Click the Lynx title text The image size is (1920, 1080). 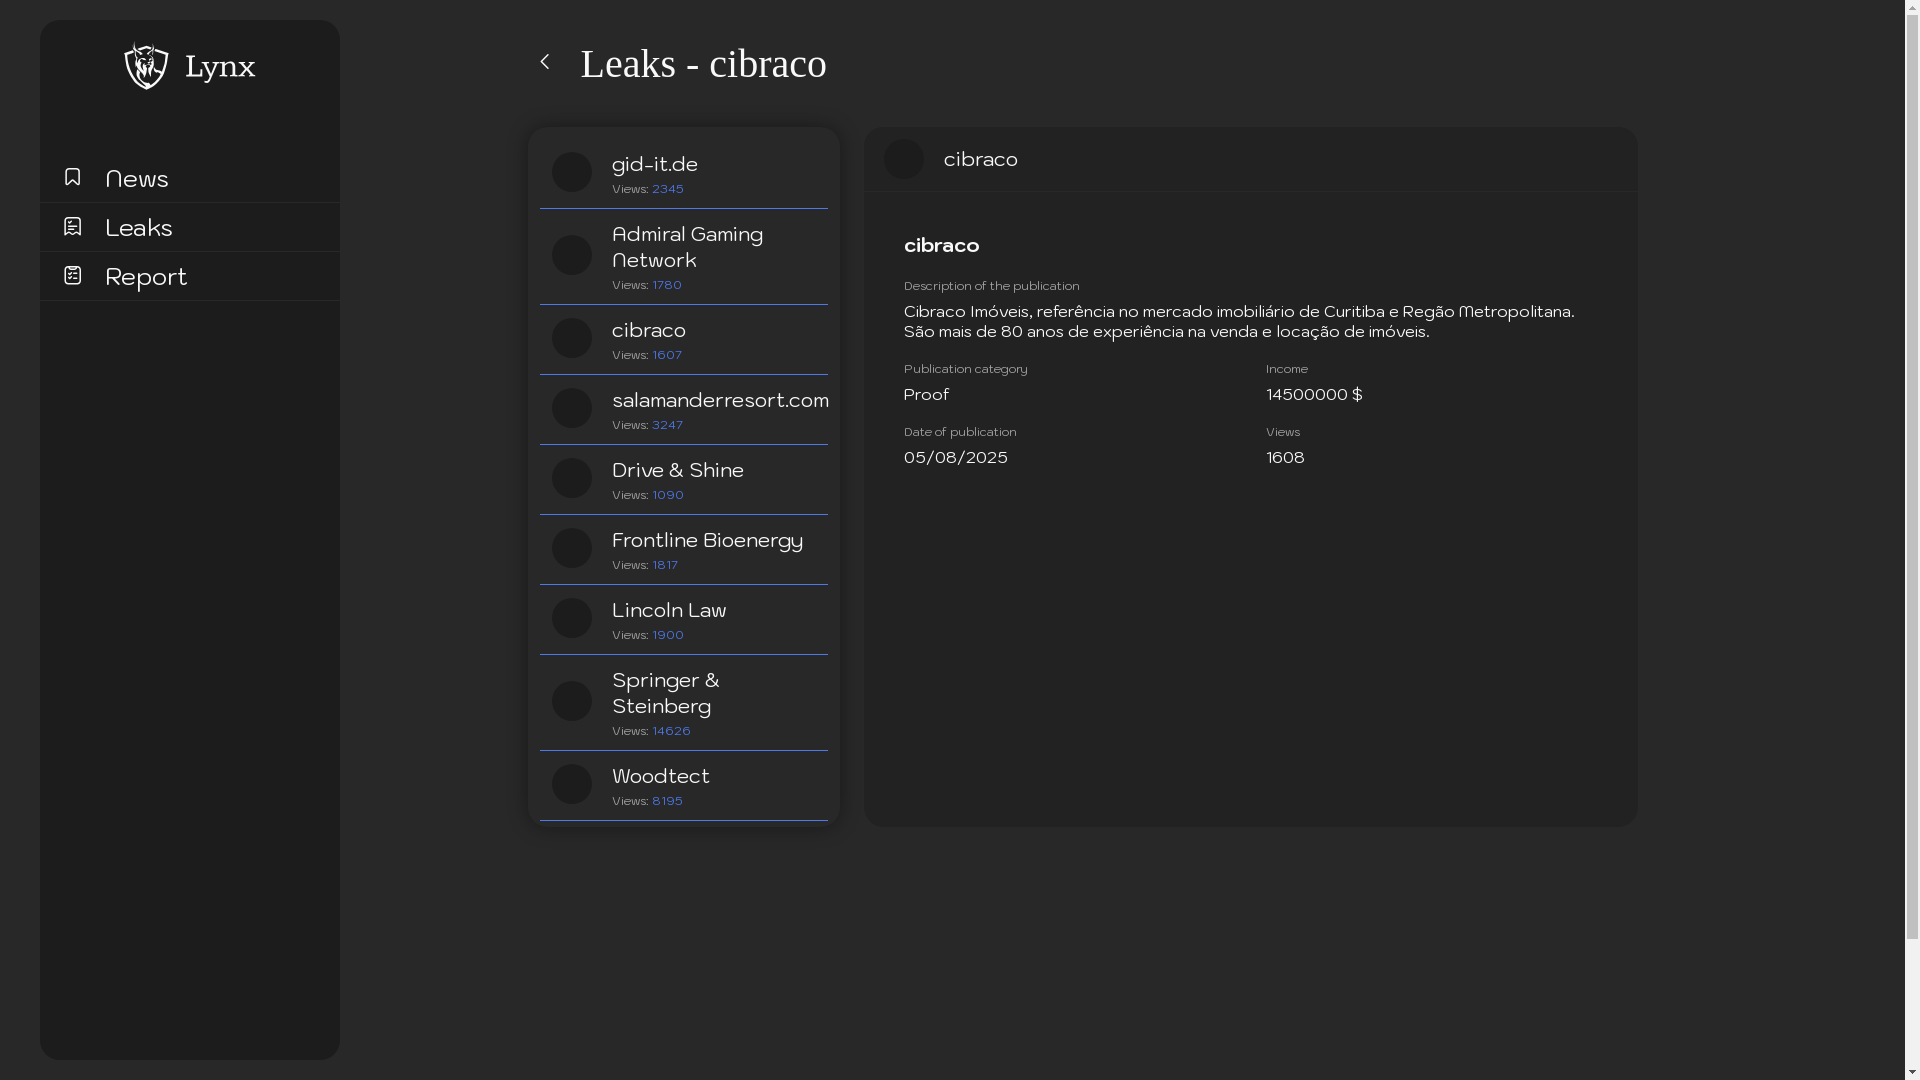[x=220, y=67]
